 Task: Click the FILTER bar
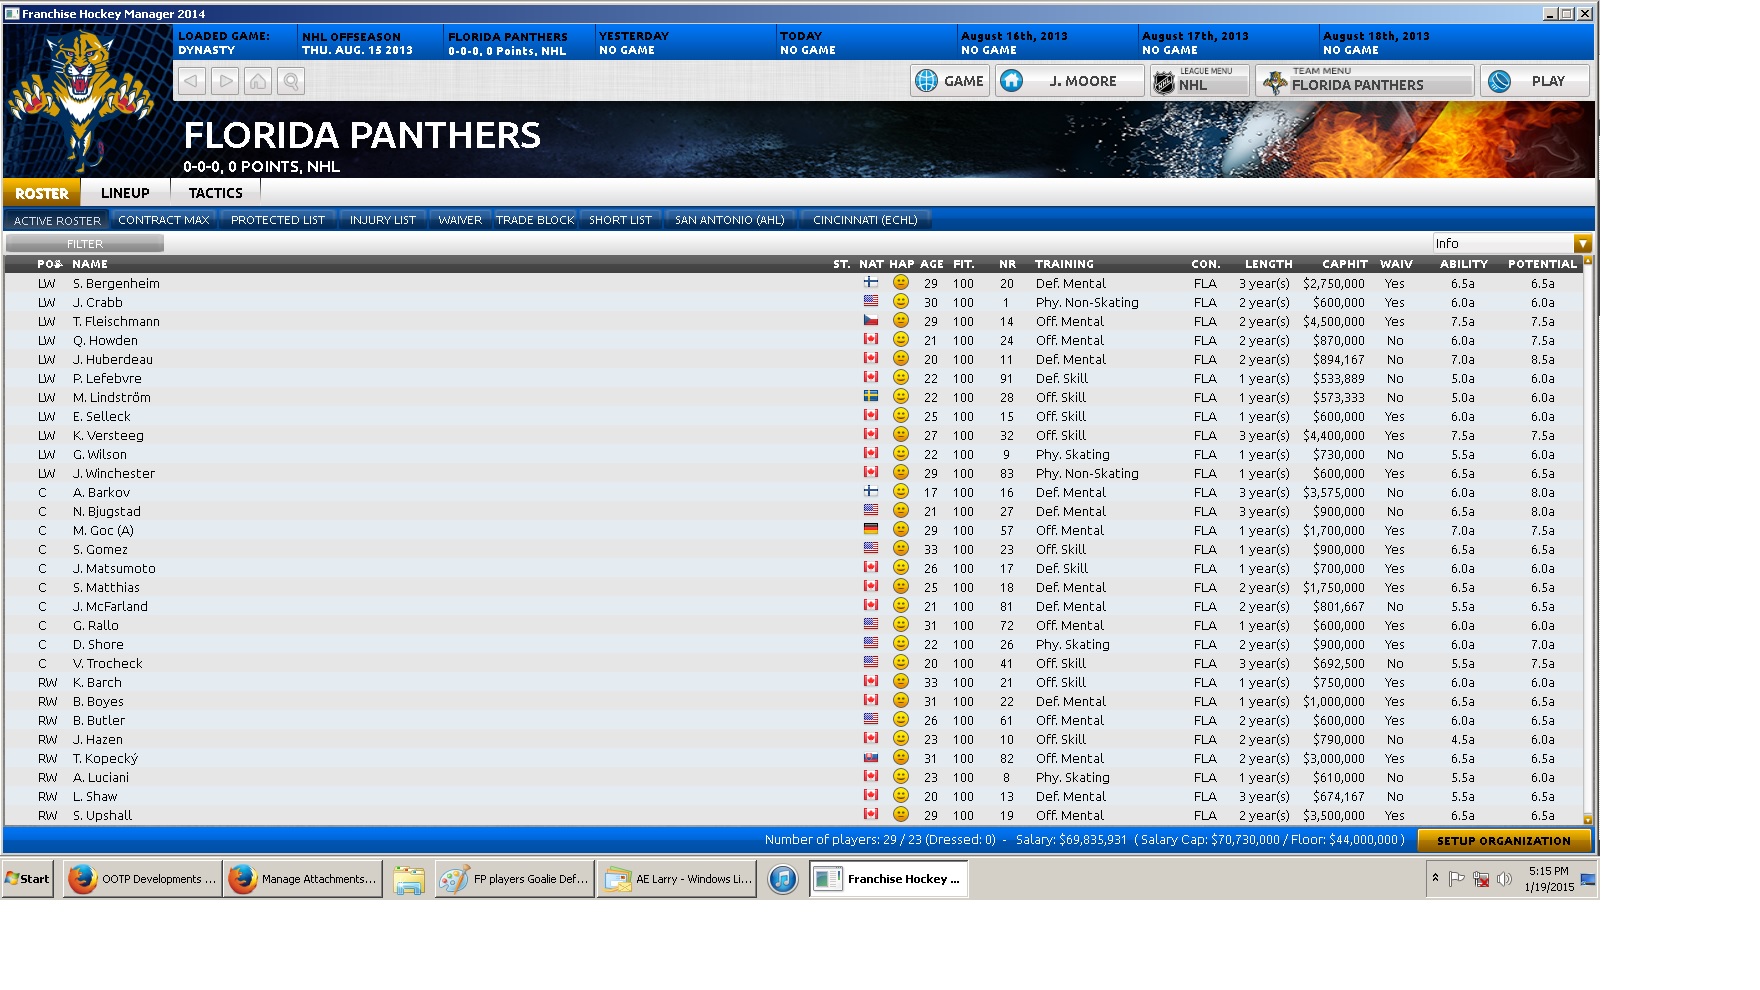pos(85,244)
